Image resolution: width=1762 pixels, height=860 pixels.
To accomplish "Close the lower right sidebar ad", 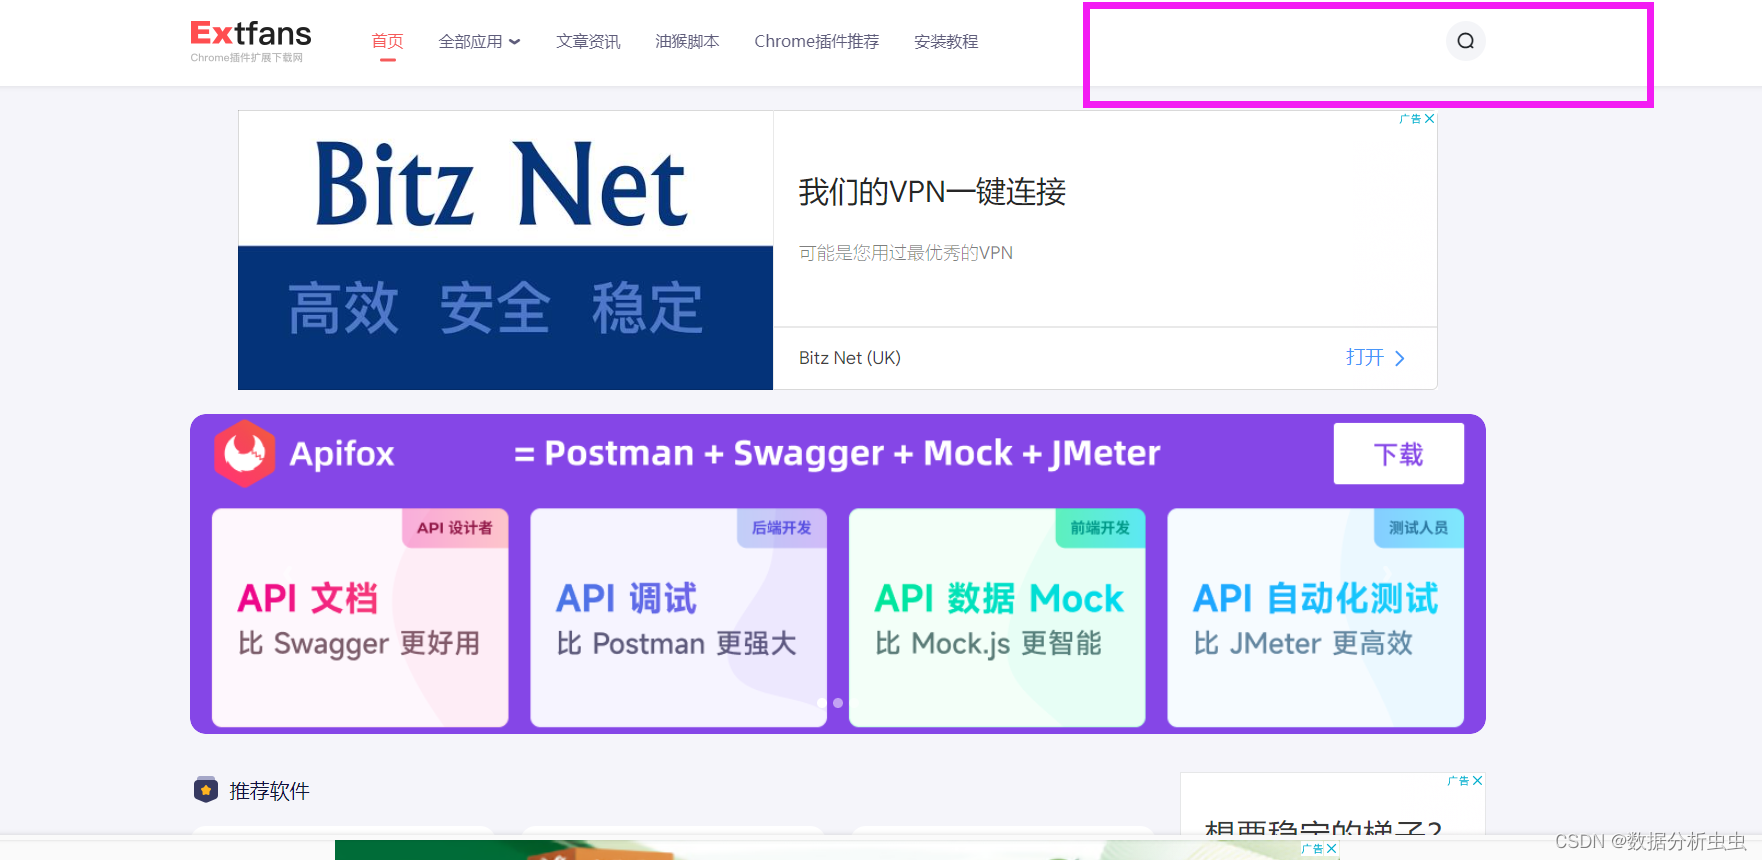I will pos(1478,781).
